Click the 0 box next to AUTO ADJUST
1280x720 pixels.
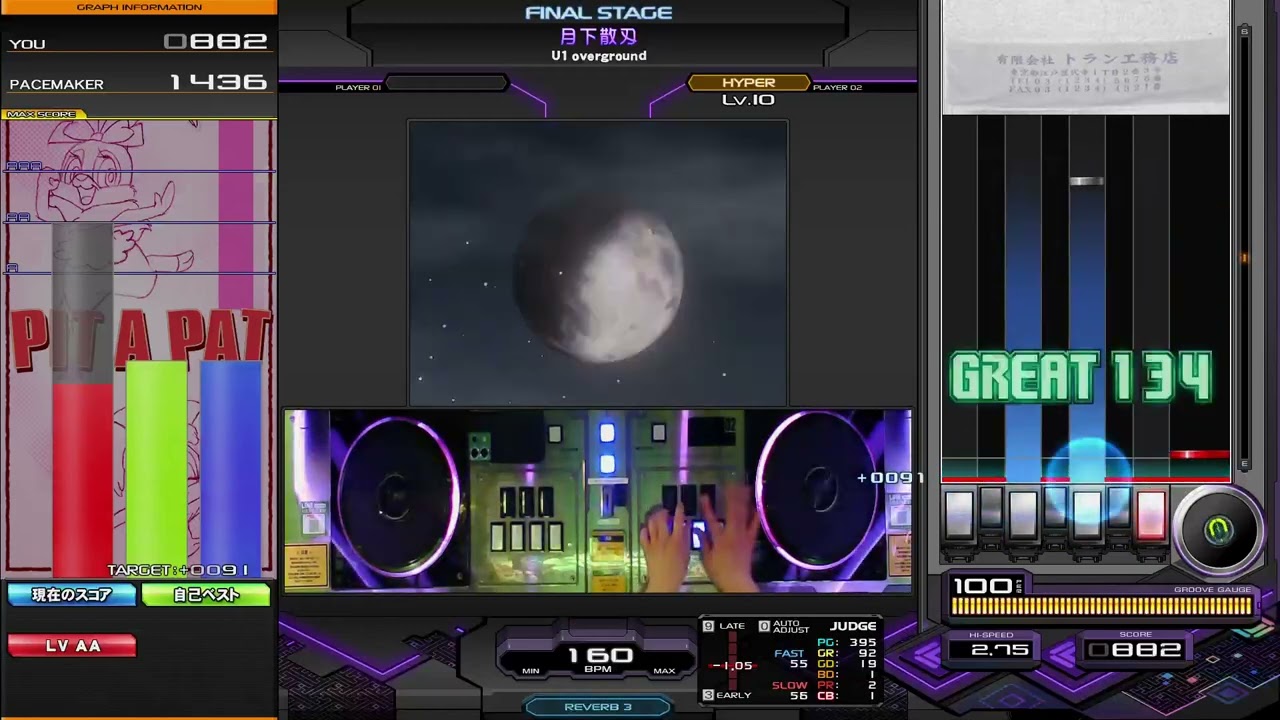tap(764, 626)
